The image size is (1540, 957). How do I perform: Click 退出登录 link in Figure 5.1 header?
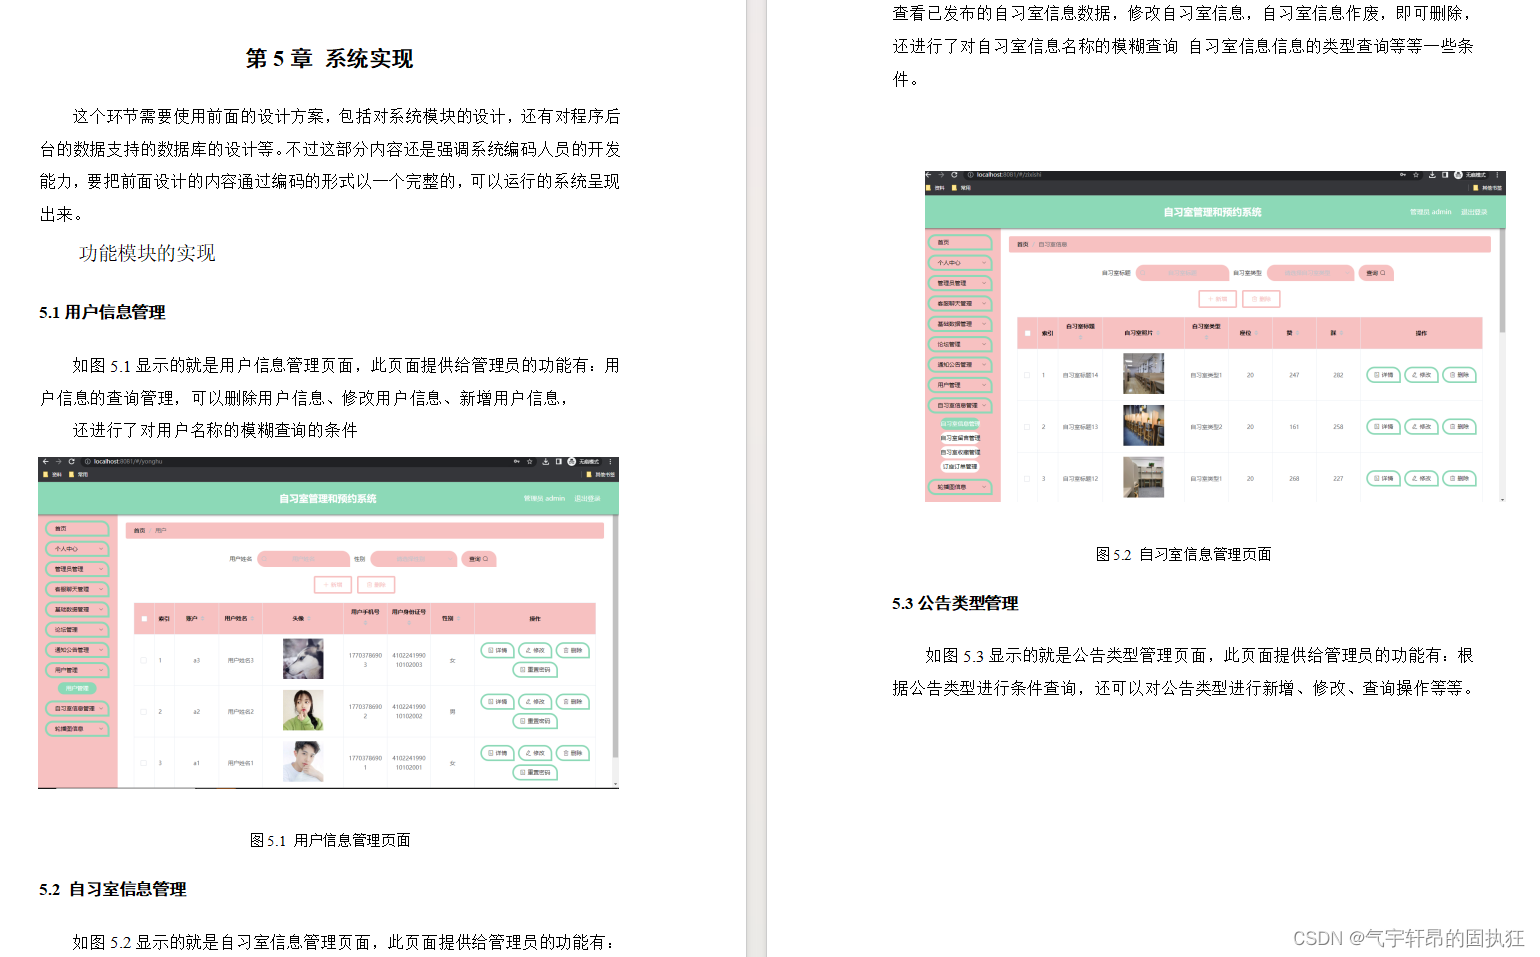coord(588,498)
